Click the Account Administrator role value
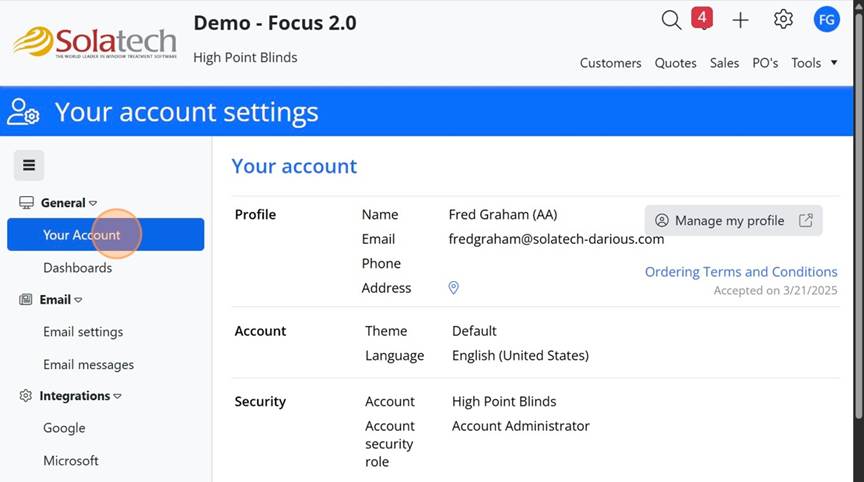The width and height of the screenshot is (864, 482). tap(521, 426)
